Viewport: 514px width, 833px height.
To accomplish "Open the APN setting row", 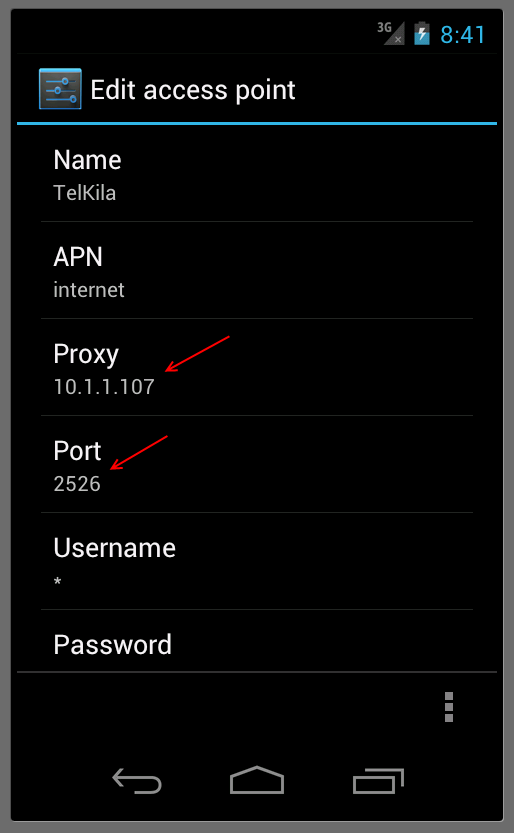I will click(x=257, y=270).
